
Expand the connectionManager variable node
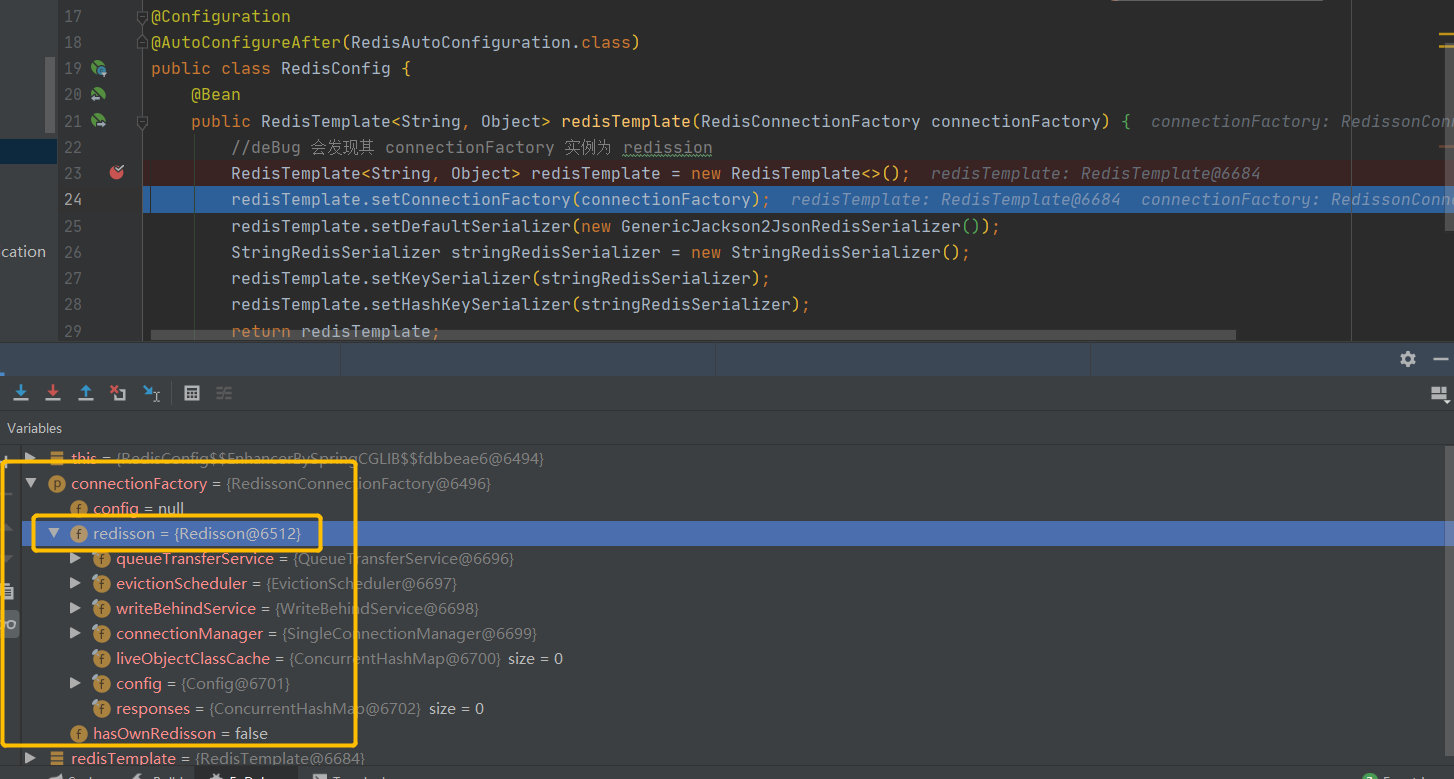[x=75, y=633]
